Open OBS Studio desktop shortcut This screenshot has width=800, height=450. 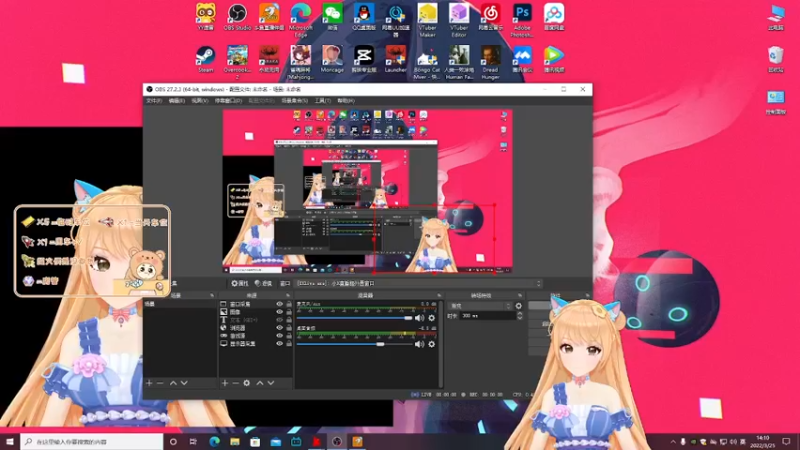click(x=237, y=17)
